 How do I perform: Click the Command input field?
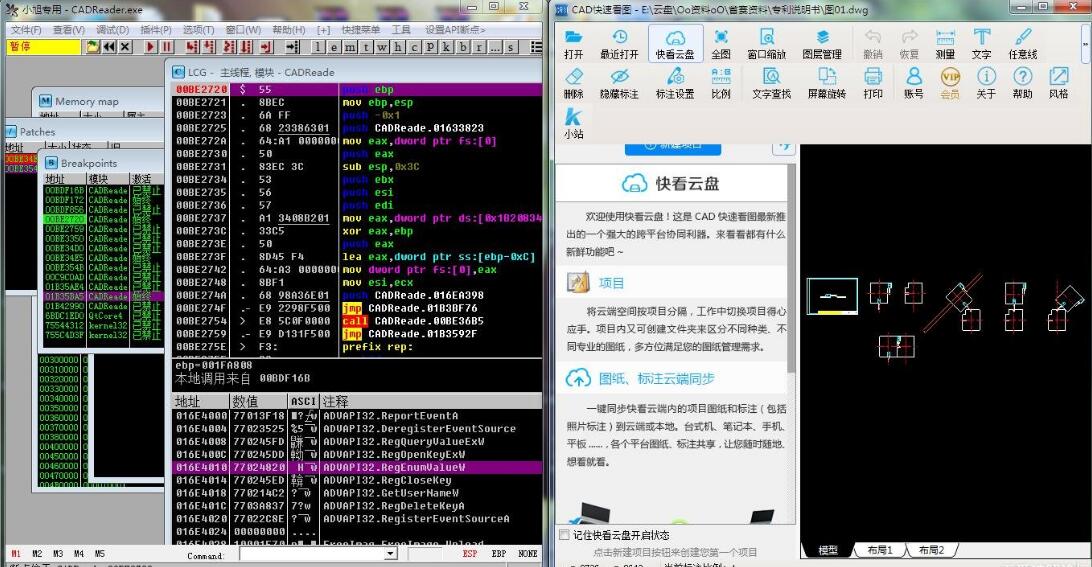[313, 554]
